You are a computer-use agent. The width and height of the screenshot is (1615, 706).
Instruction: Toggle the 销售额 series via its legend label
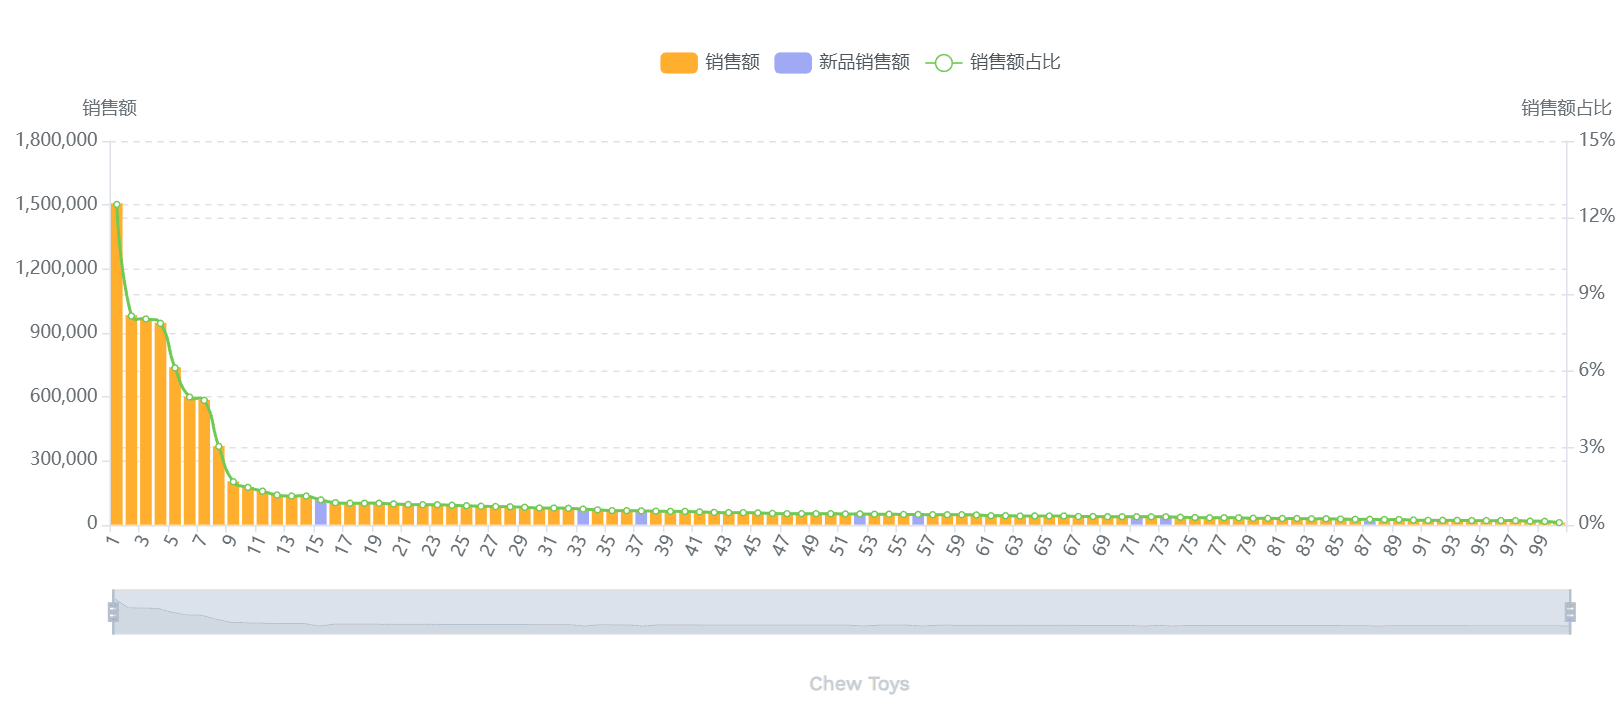point(732,63)
